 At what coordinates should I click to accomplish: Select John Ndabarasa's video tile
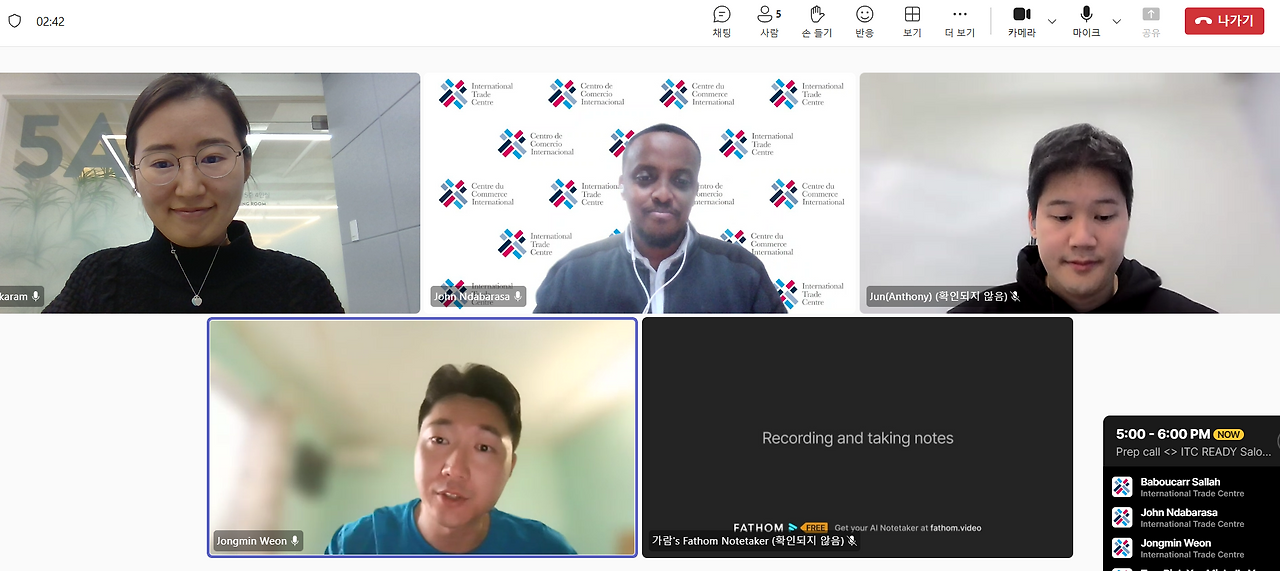click(x=639, y=193)
